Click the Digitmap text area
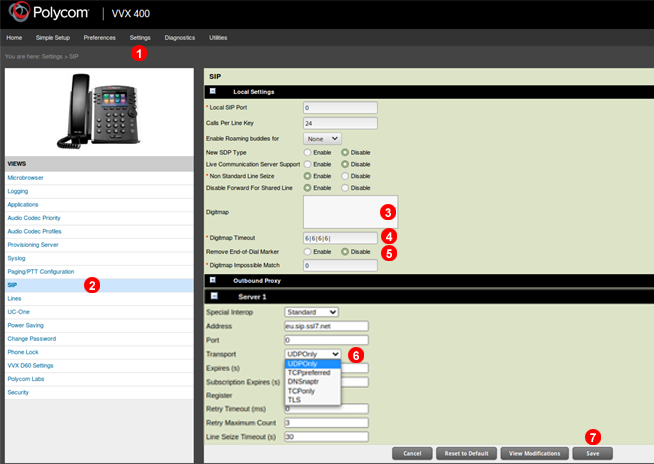654x464 pixels. pyautogui.click(x=350, y=212)
